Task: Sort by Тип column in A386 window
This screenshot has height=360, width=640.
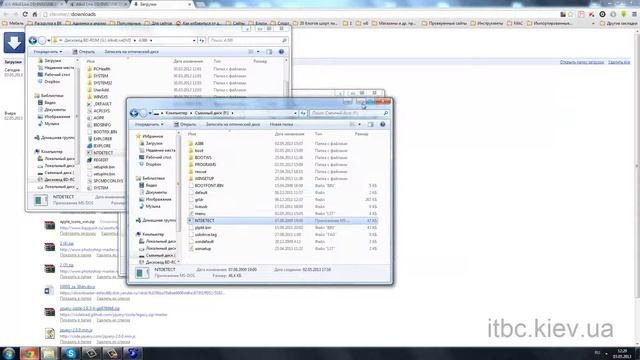Action: 217,61
